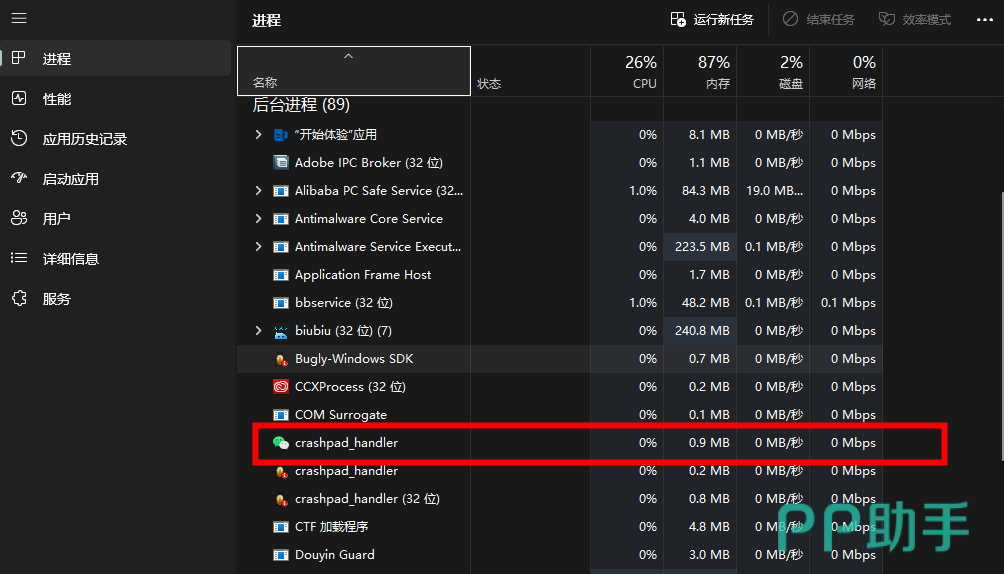Expand the Antimalware Core Service group
Screen dimensions: 1004x574
point(258,219)
